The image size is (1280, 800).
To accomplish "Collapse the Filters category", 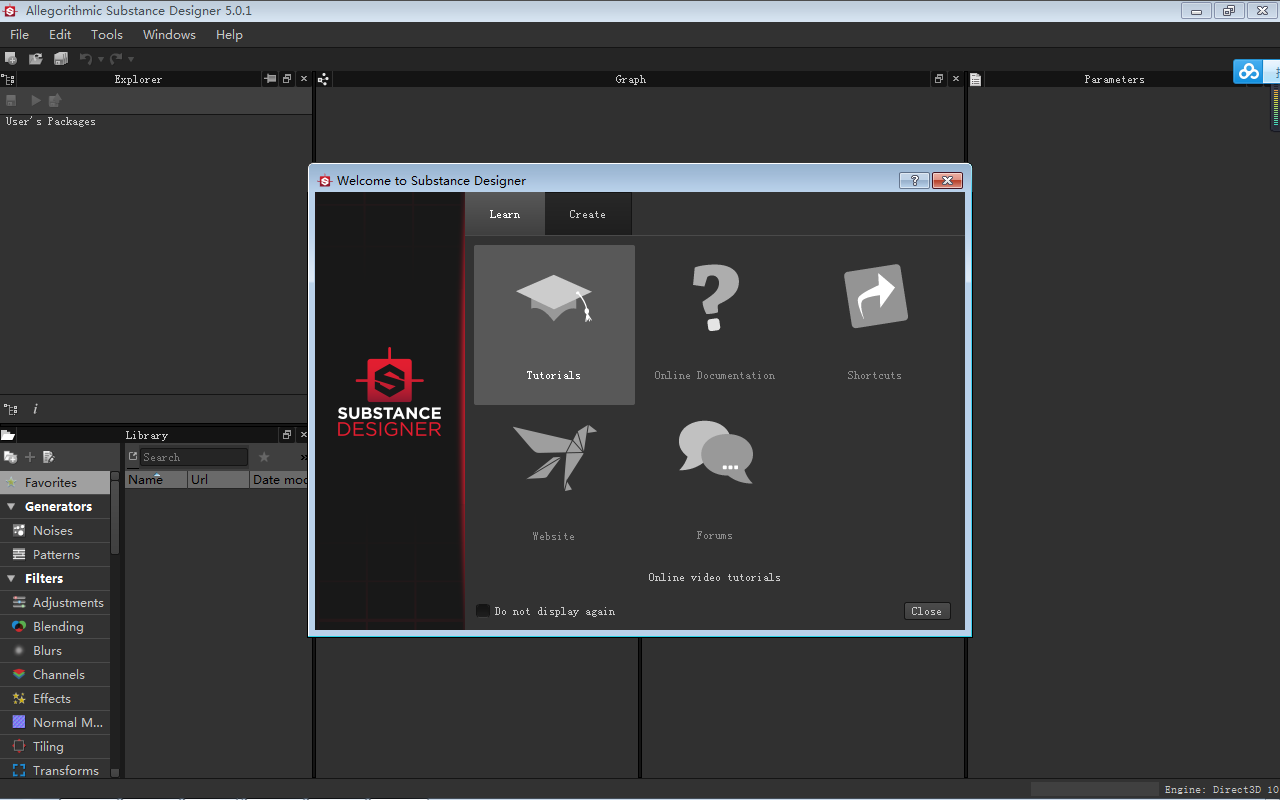I will tap(11, 579).
